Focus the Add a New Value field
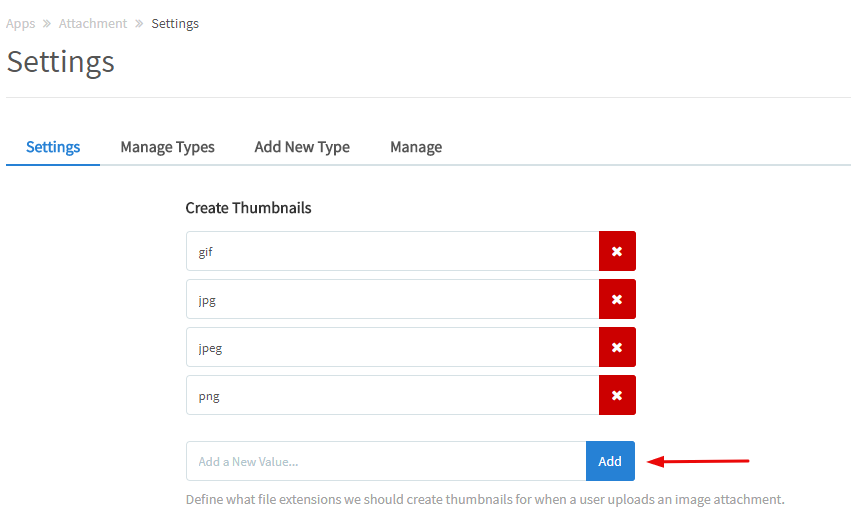This screenshot has height=524, width=851. [x=386, y=461]
